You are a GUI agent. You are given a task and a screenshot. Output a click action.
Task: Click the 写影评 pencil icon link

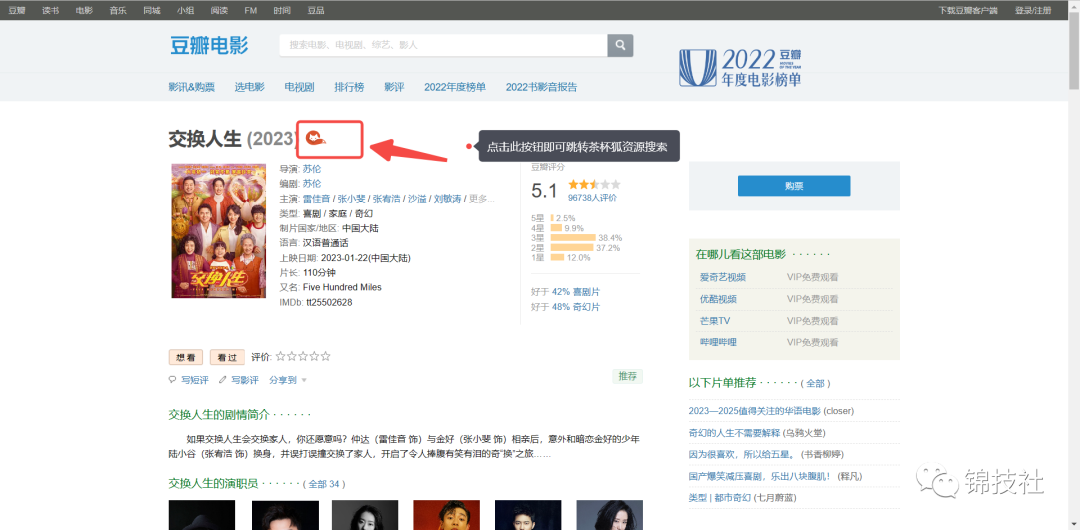[x=238, y=380]
